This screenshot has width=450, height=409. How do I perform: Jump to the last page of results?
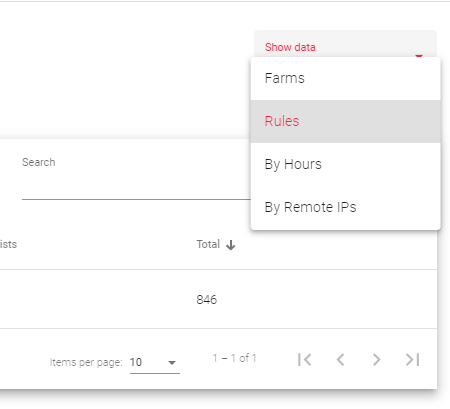point(412,360)
